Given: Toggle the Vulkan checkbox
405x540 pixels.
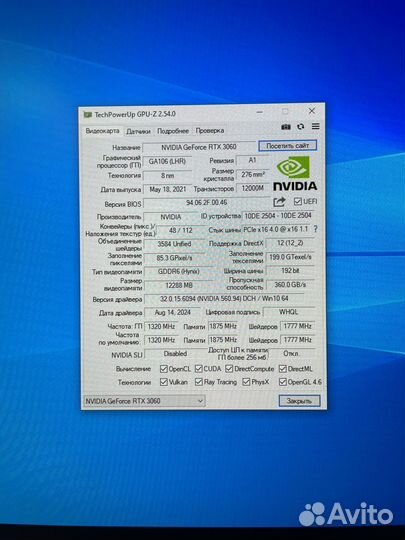Looking at the screenshot, I should click(x=164, y=382).
